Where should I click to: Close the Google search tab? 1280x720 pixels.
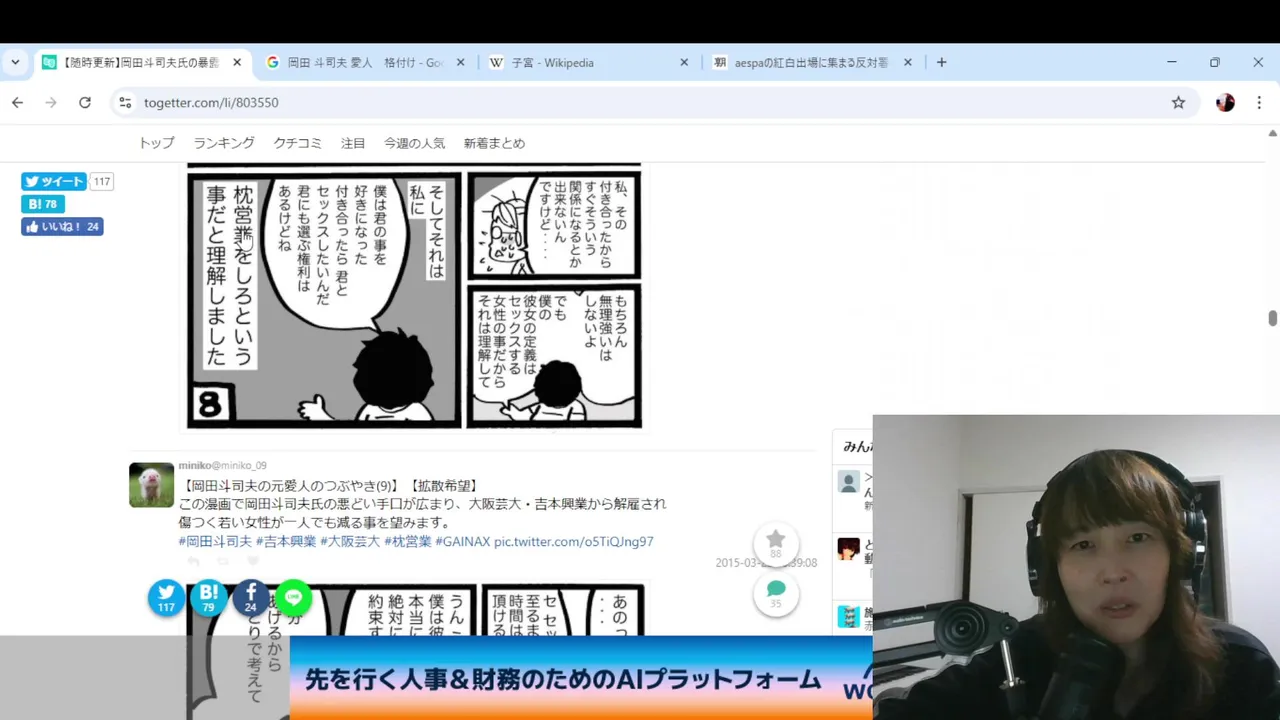[460, 62]
